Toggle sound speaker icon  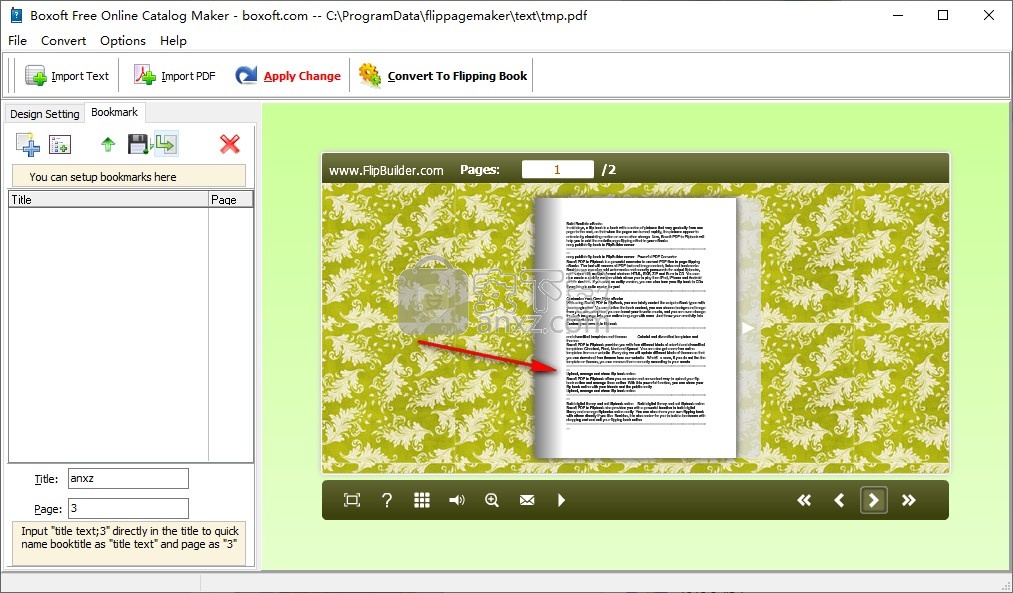457,500
